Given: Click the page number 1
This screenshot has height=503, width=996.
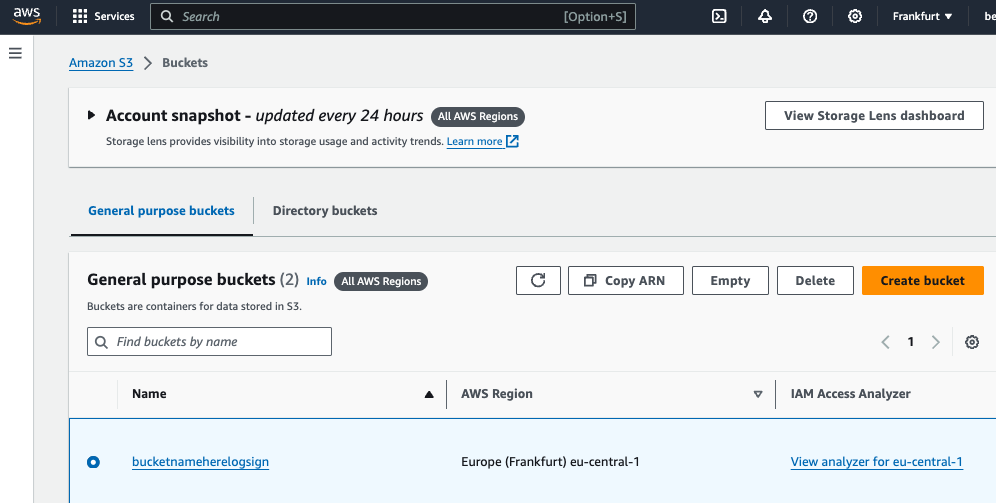Looking at the screenshot, I should [910, 342].
